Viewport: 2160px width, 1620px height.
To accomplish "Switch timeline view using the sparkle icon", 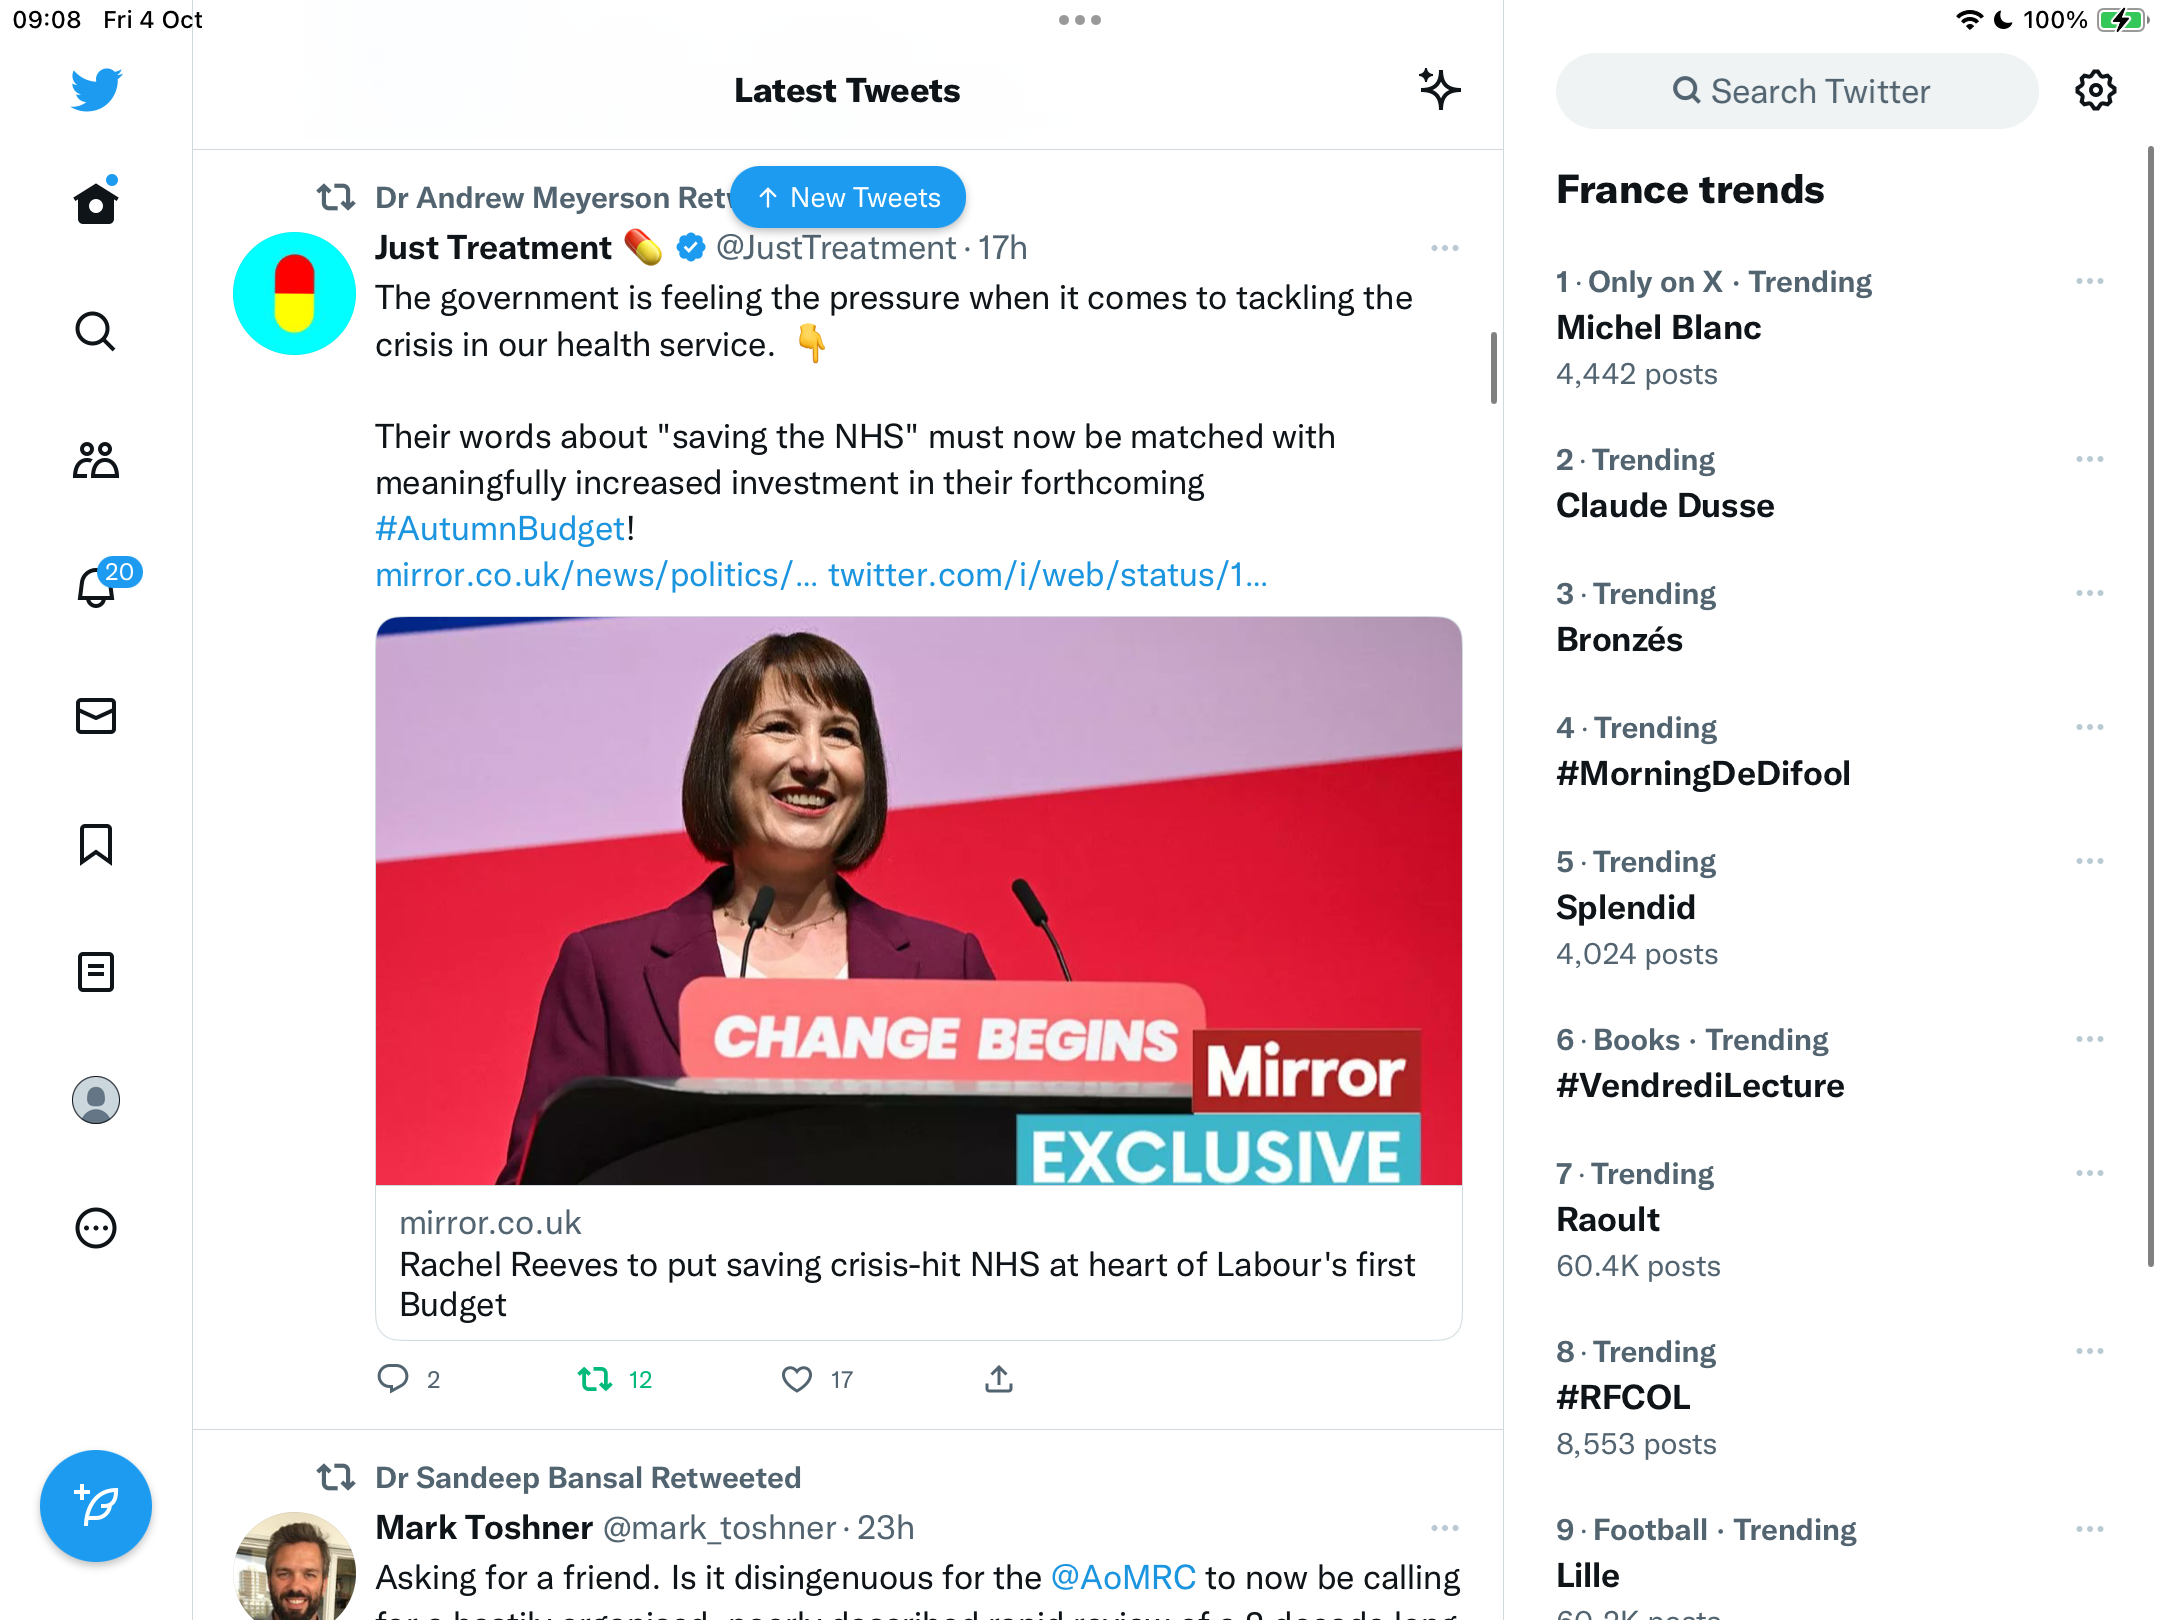I will click(x=1439, y=90).
